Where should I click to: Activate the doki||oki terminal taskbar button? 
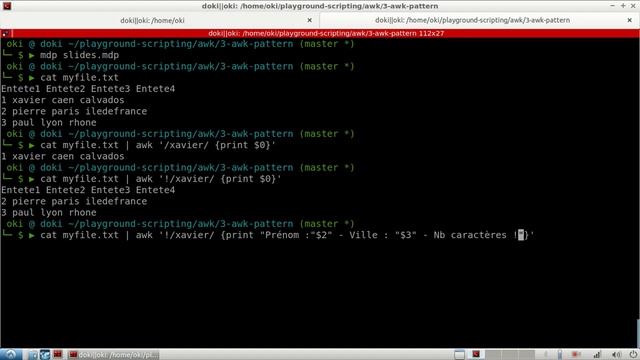click(x=113, y=355)
